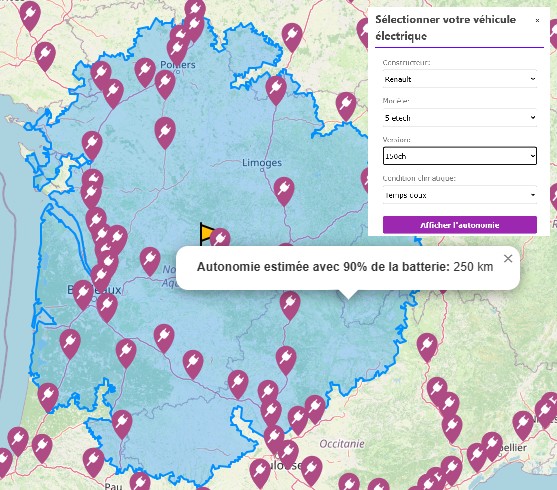Image resolution: width=557 pixels, height=490 pixels.
Task: Select the charging marker beside the yellow flag
Action: (x=220, y=238)
